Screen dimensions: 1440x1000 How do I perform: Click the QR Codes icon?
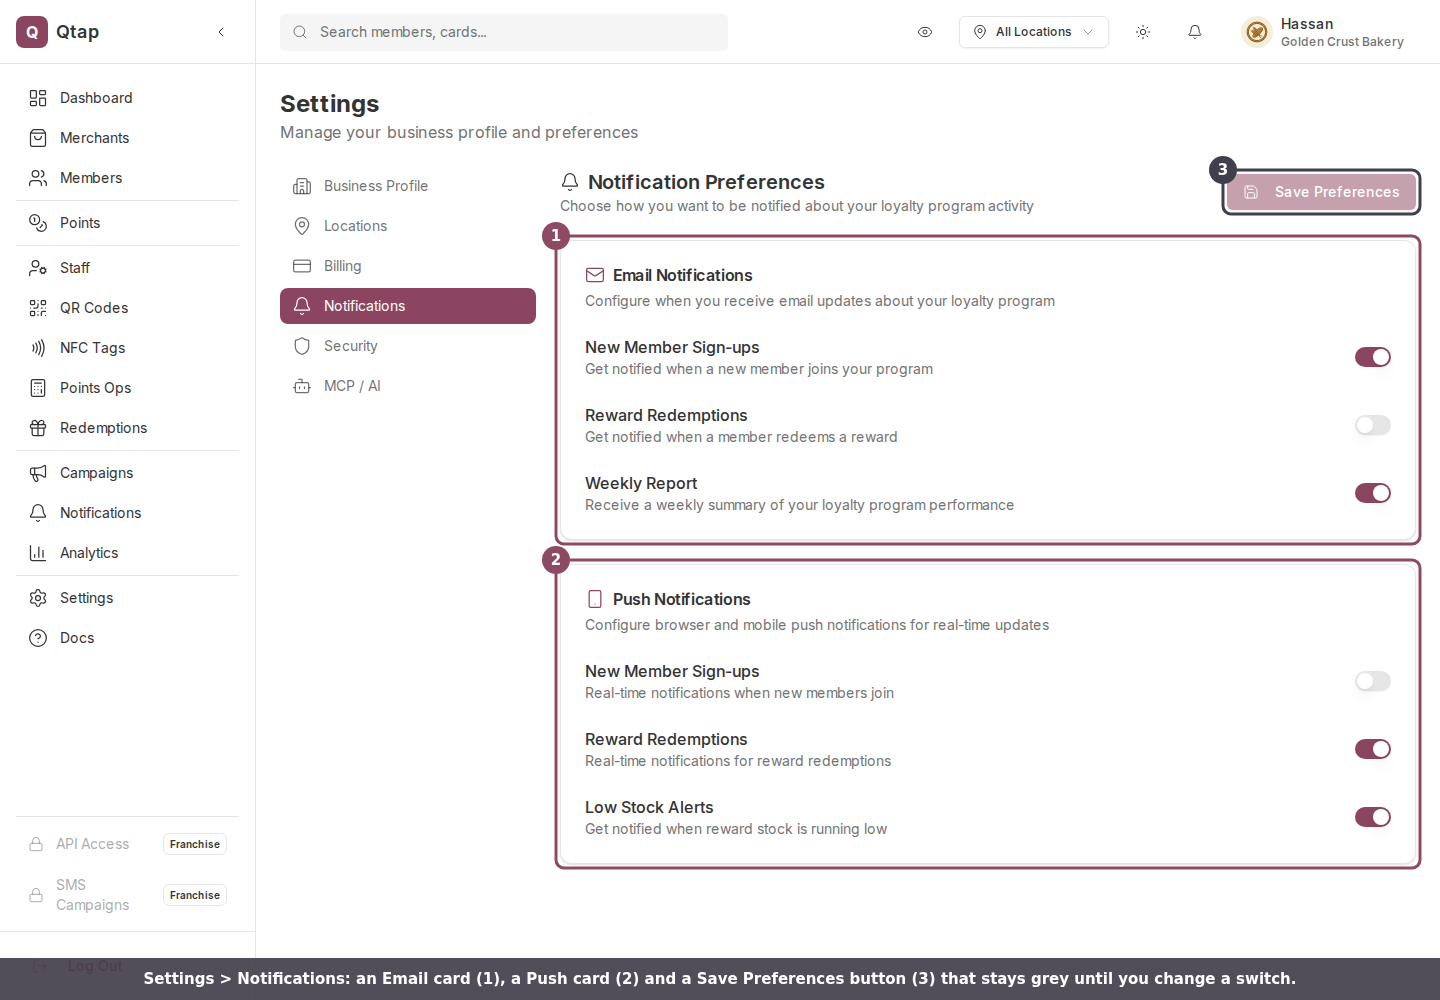click(38, 308)
